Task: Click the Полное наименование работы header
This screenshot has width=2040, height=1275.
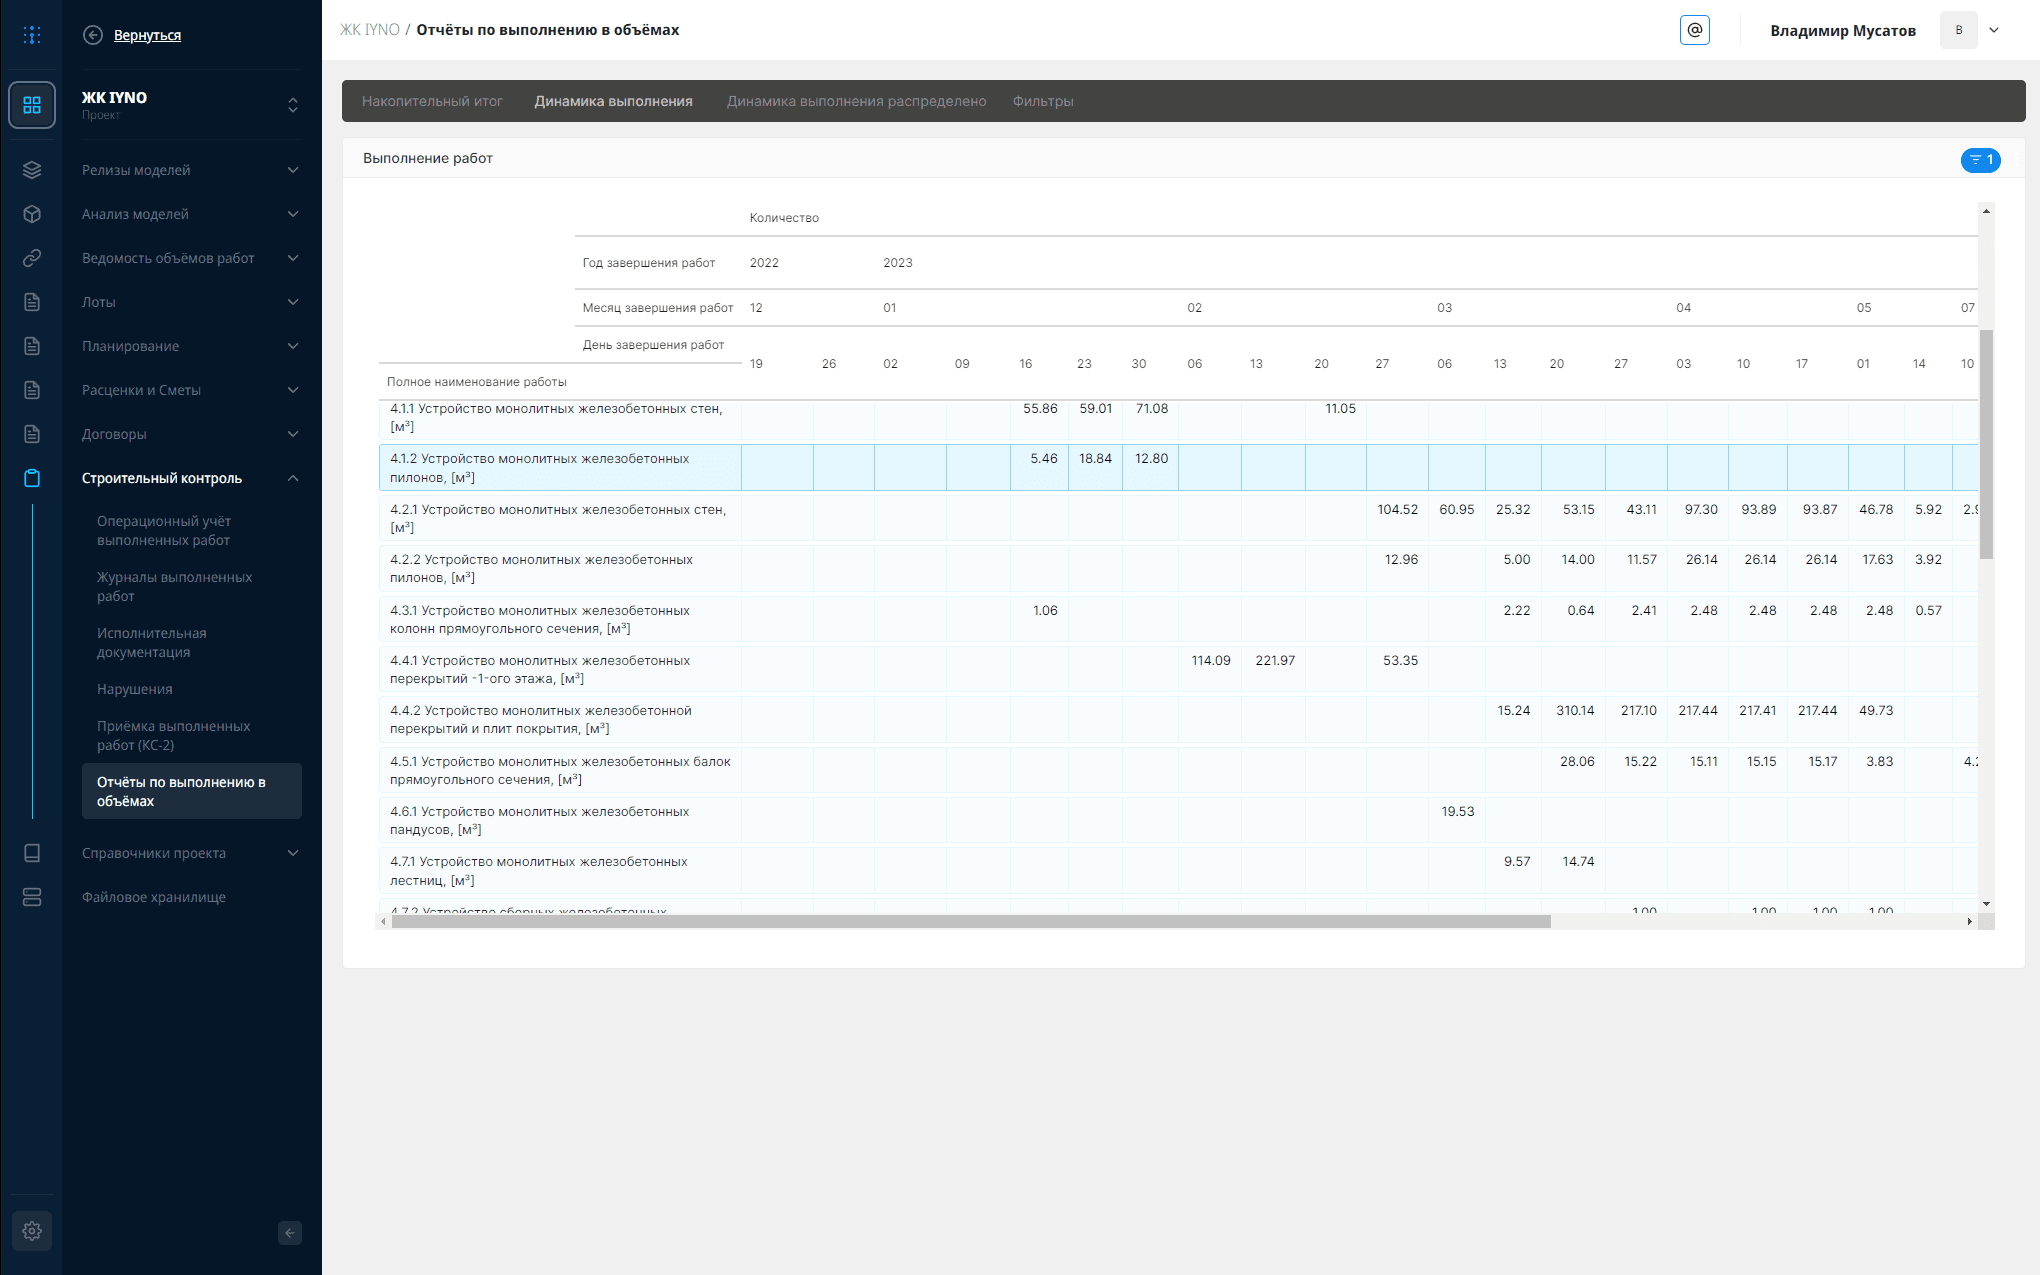Action: pos(477,382)
